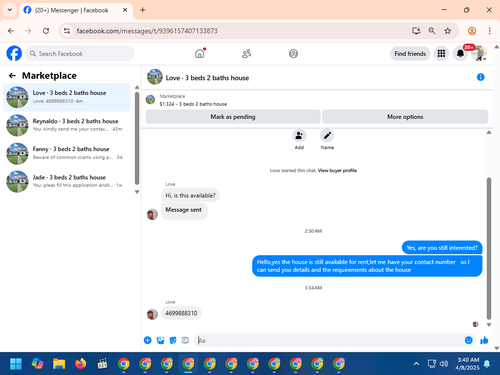This screenshot has width=500, height=375.
Task: Show hidden system tray icons
Action: click(416, 364)
